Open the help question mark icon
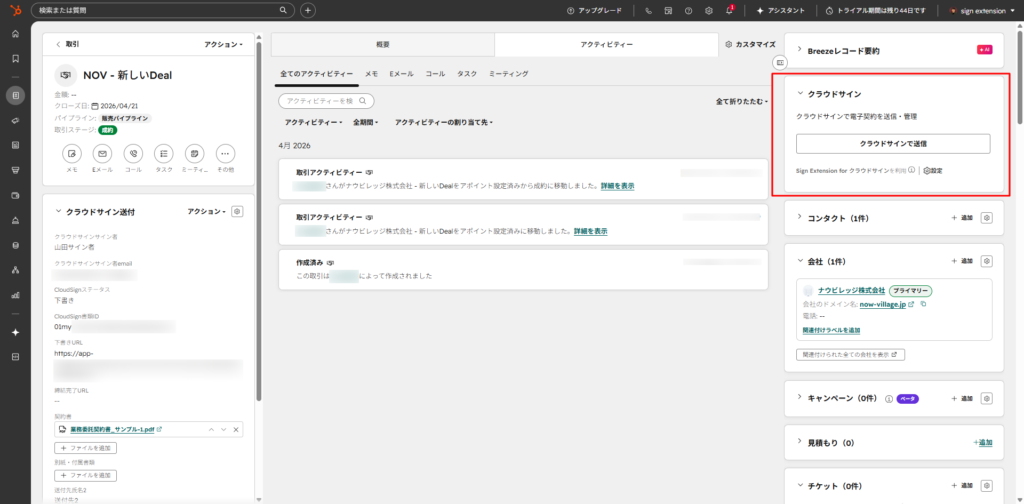1024x504 pixels. [x=688, y=10]
